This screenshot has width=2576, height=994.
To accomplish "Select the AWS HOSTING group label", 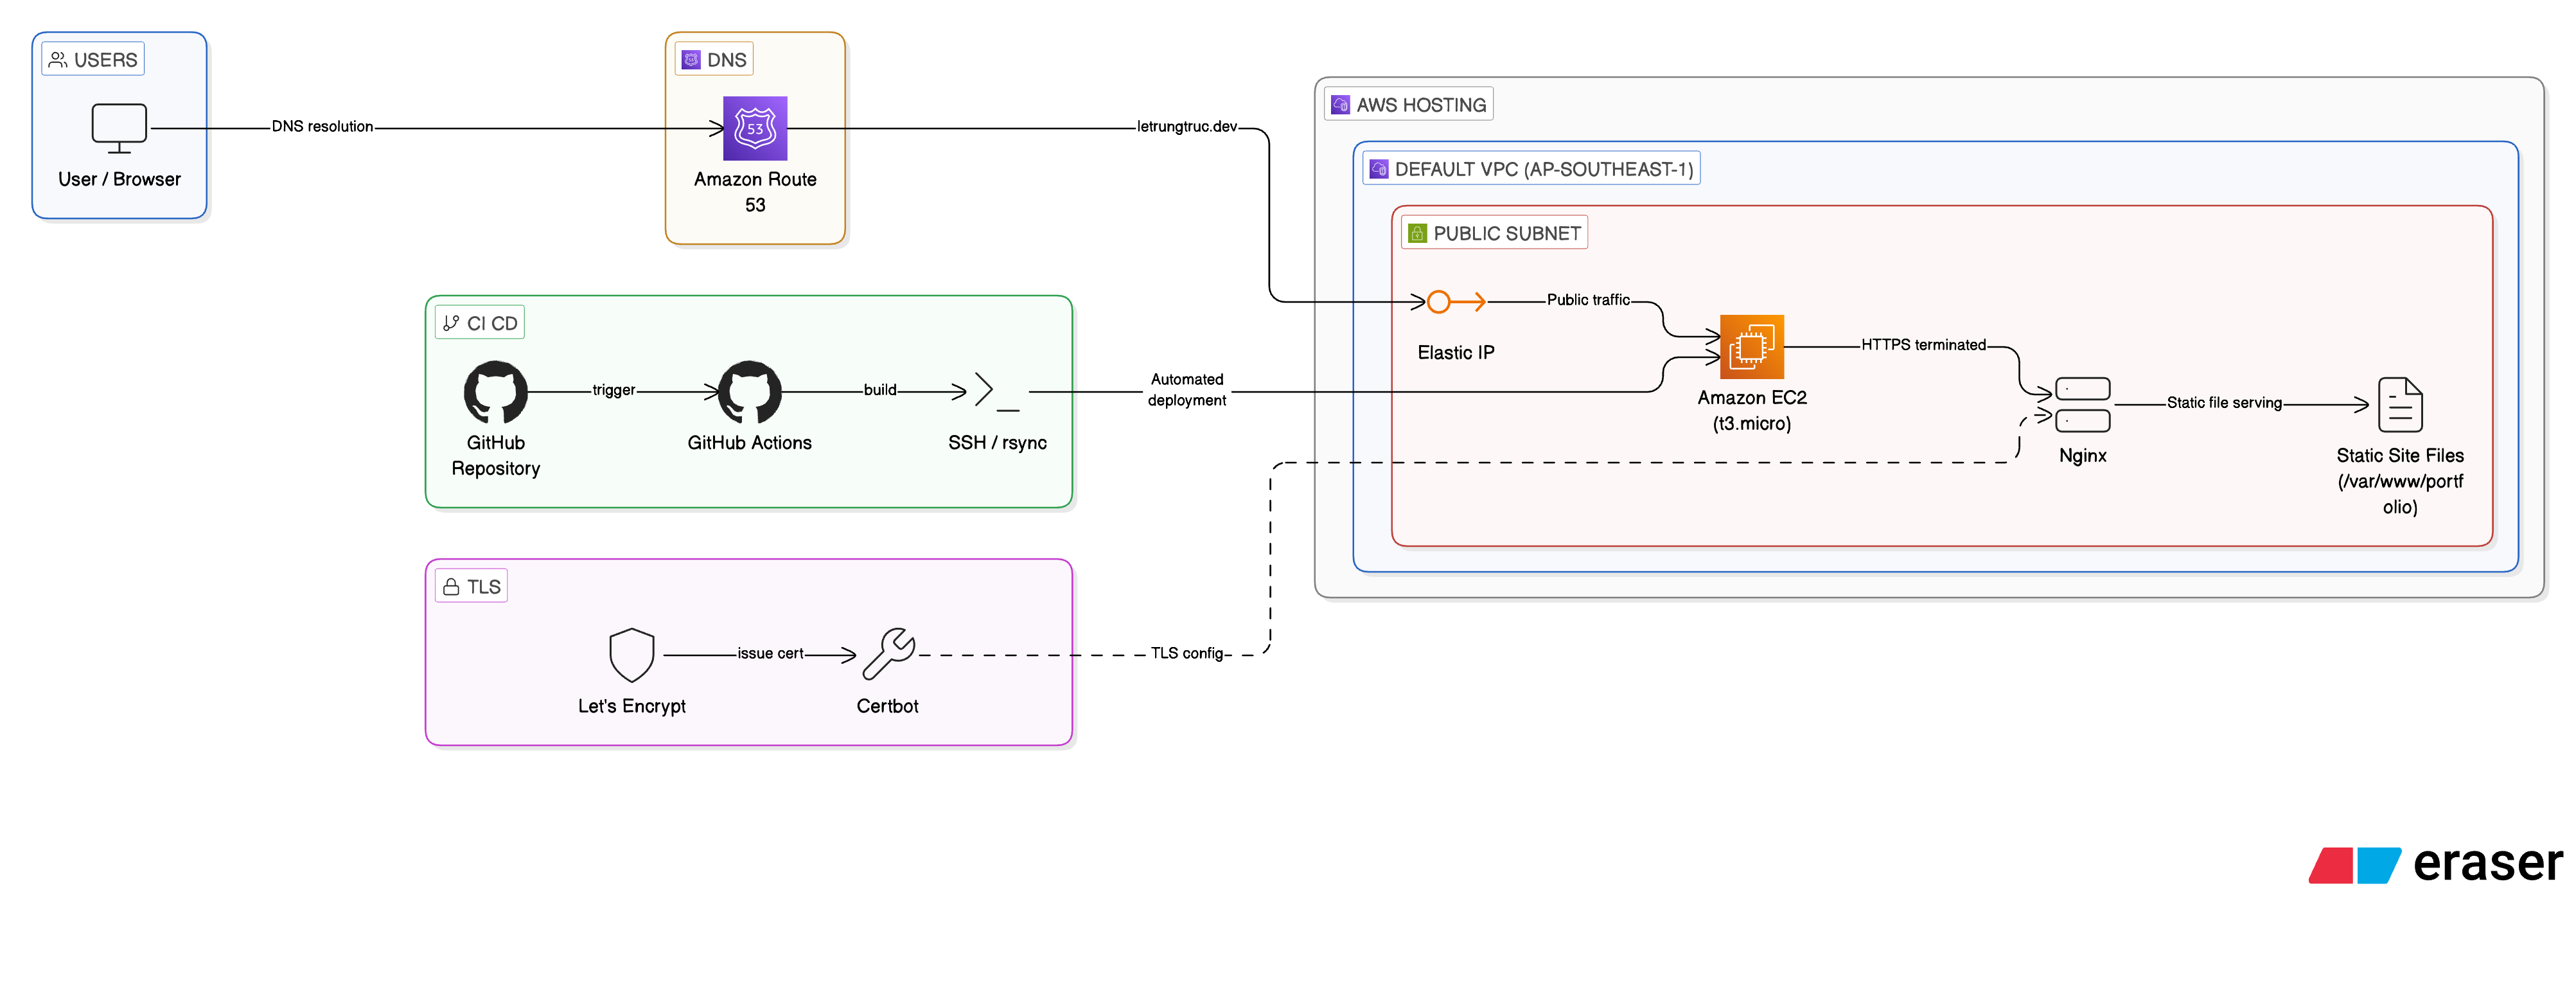I will (1408, 105).
